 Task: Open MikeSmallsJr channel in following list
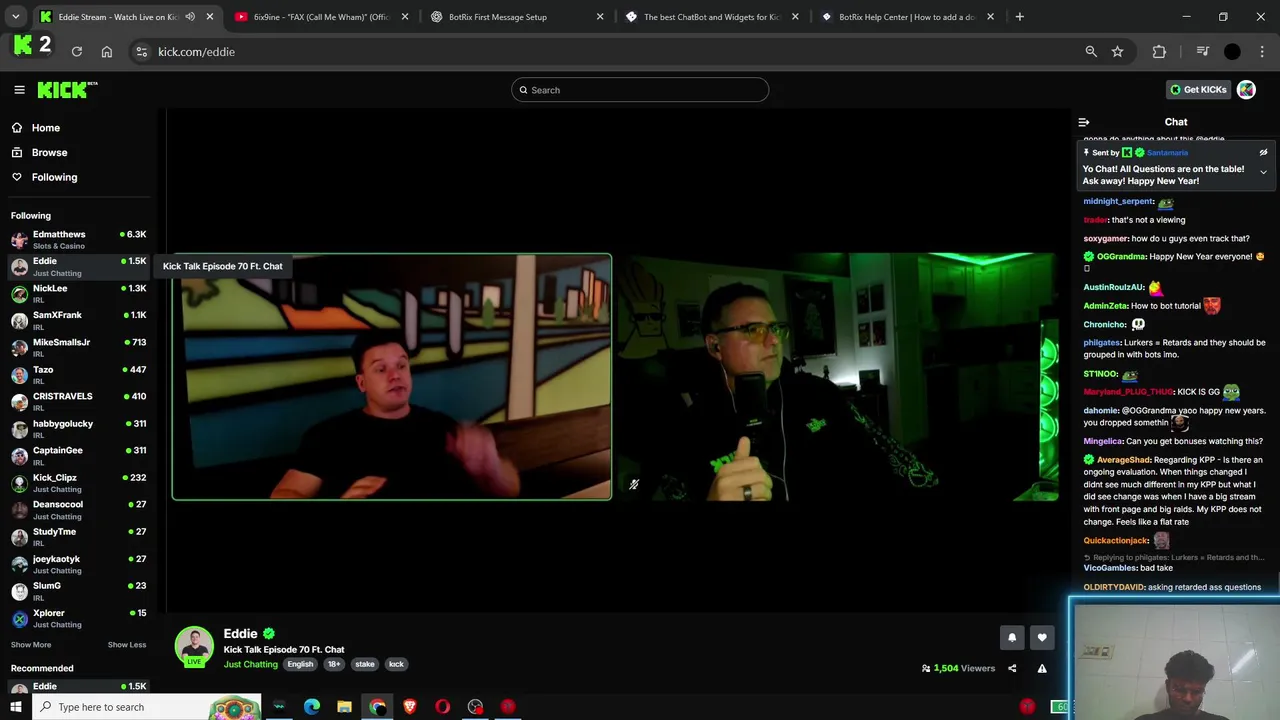click(79, 348)
